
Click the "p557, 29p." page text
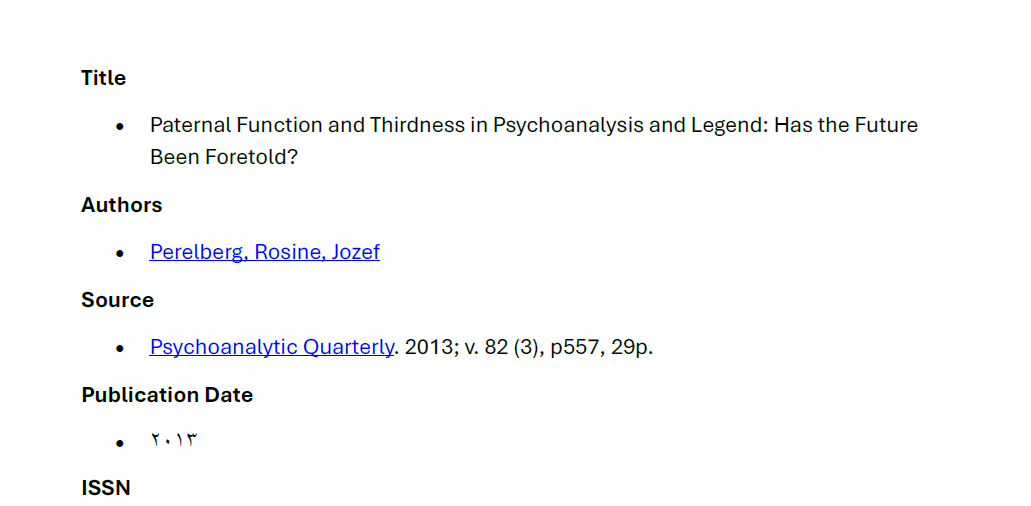point(602,348)
